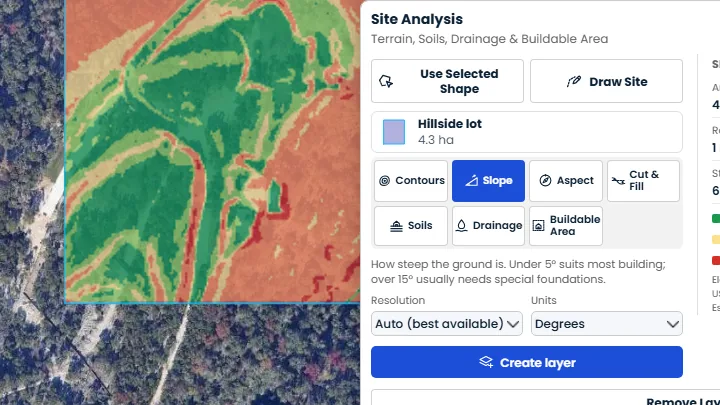Open the Units dropdown set to Degrees
The image size is (720, 405).
pyautogui.click(x=607, y=324)
